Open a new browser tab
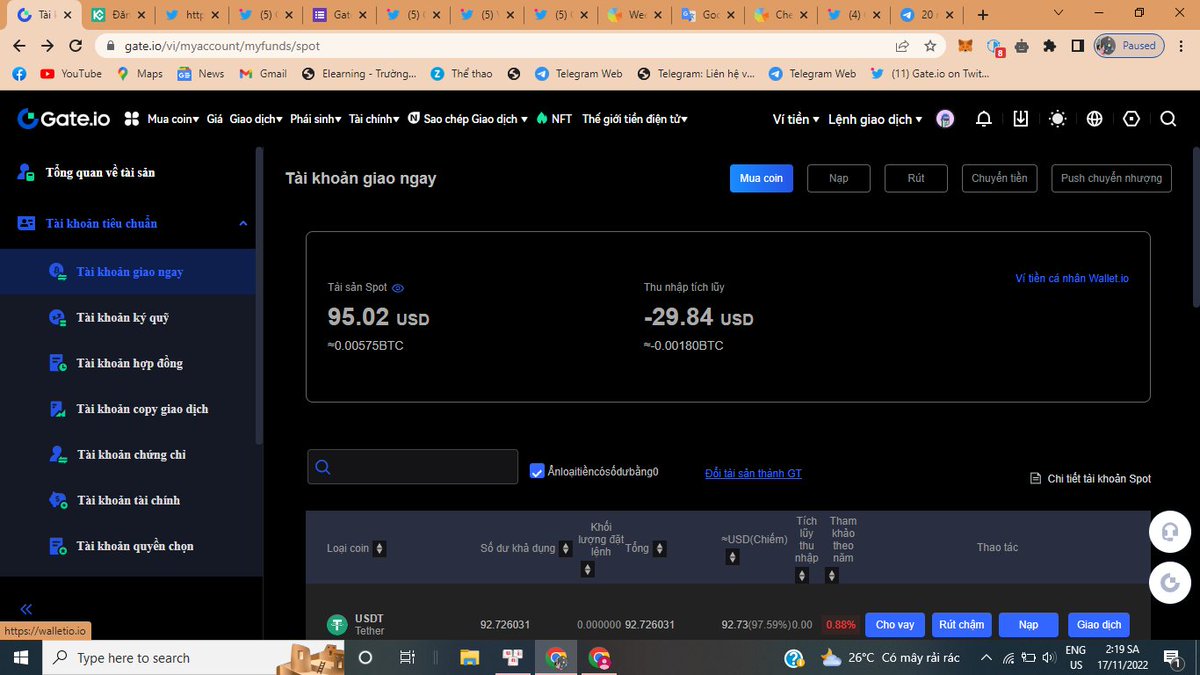This screenshot has height=675, width=1200. point(983,15)
